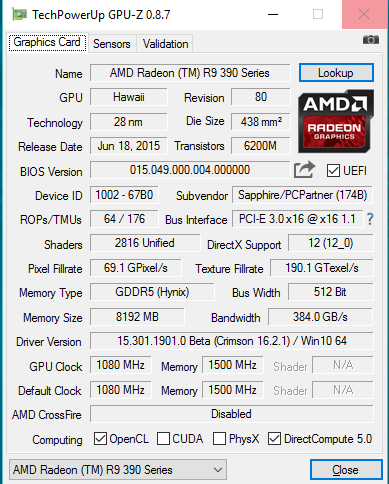
Task: Select the Graphics Card tab
Action: tap(47, 42)
